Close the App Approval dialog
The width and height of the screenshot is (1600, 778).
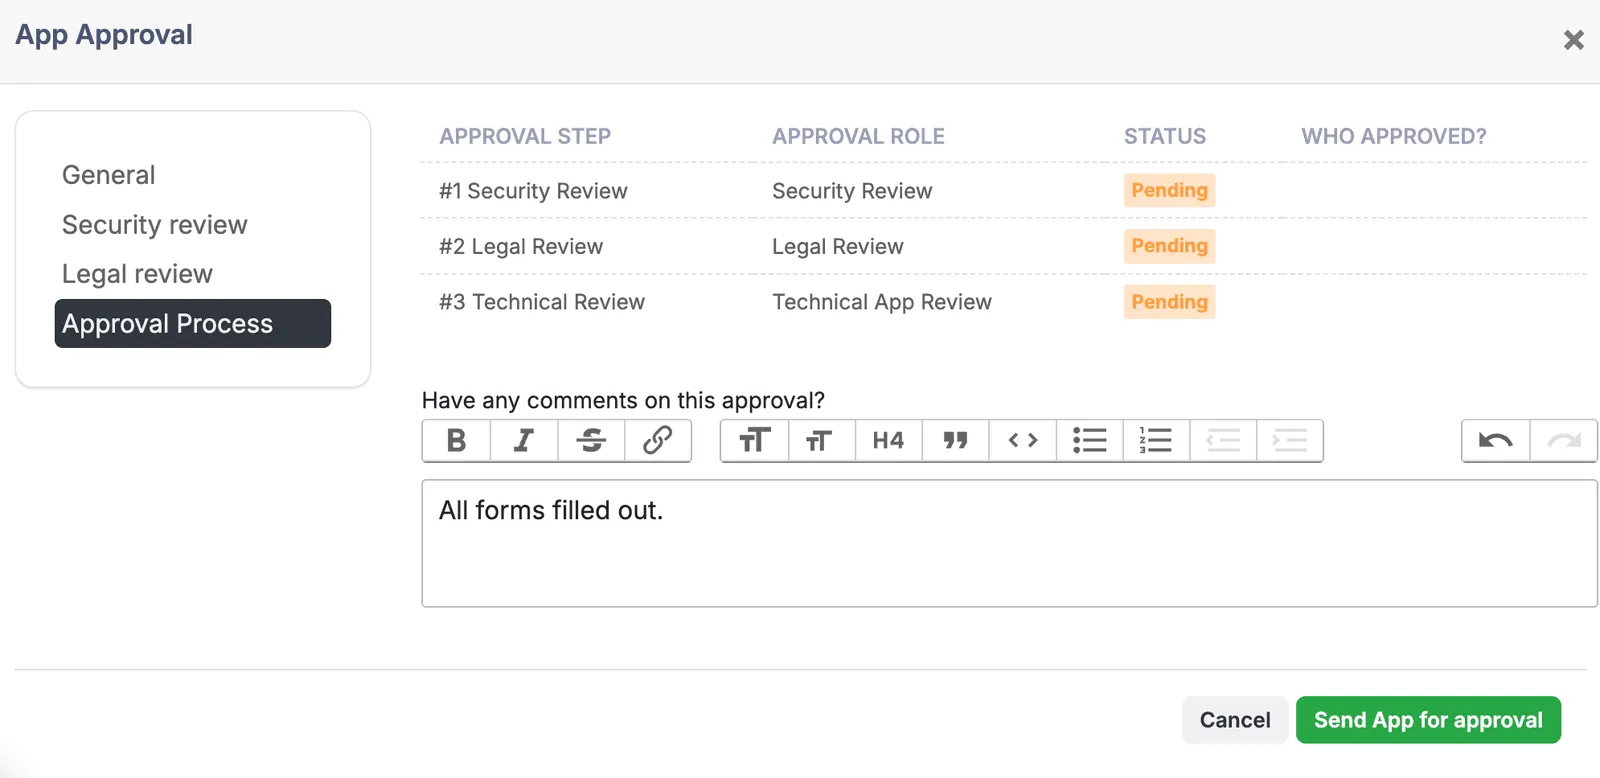tap(1573, 40)
